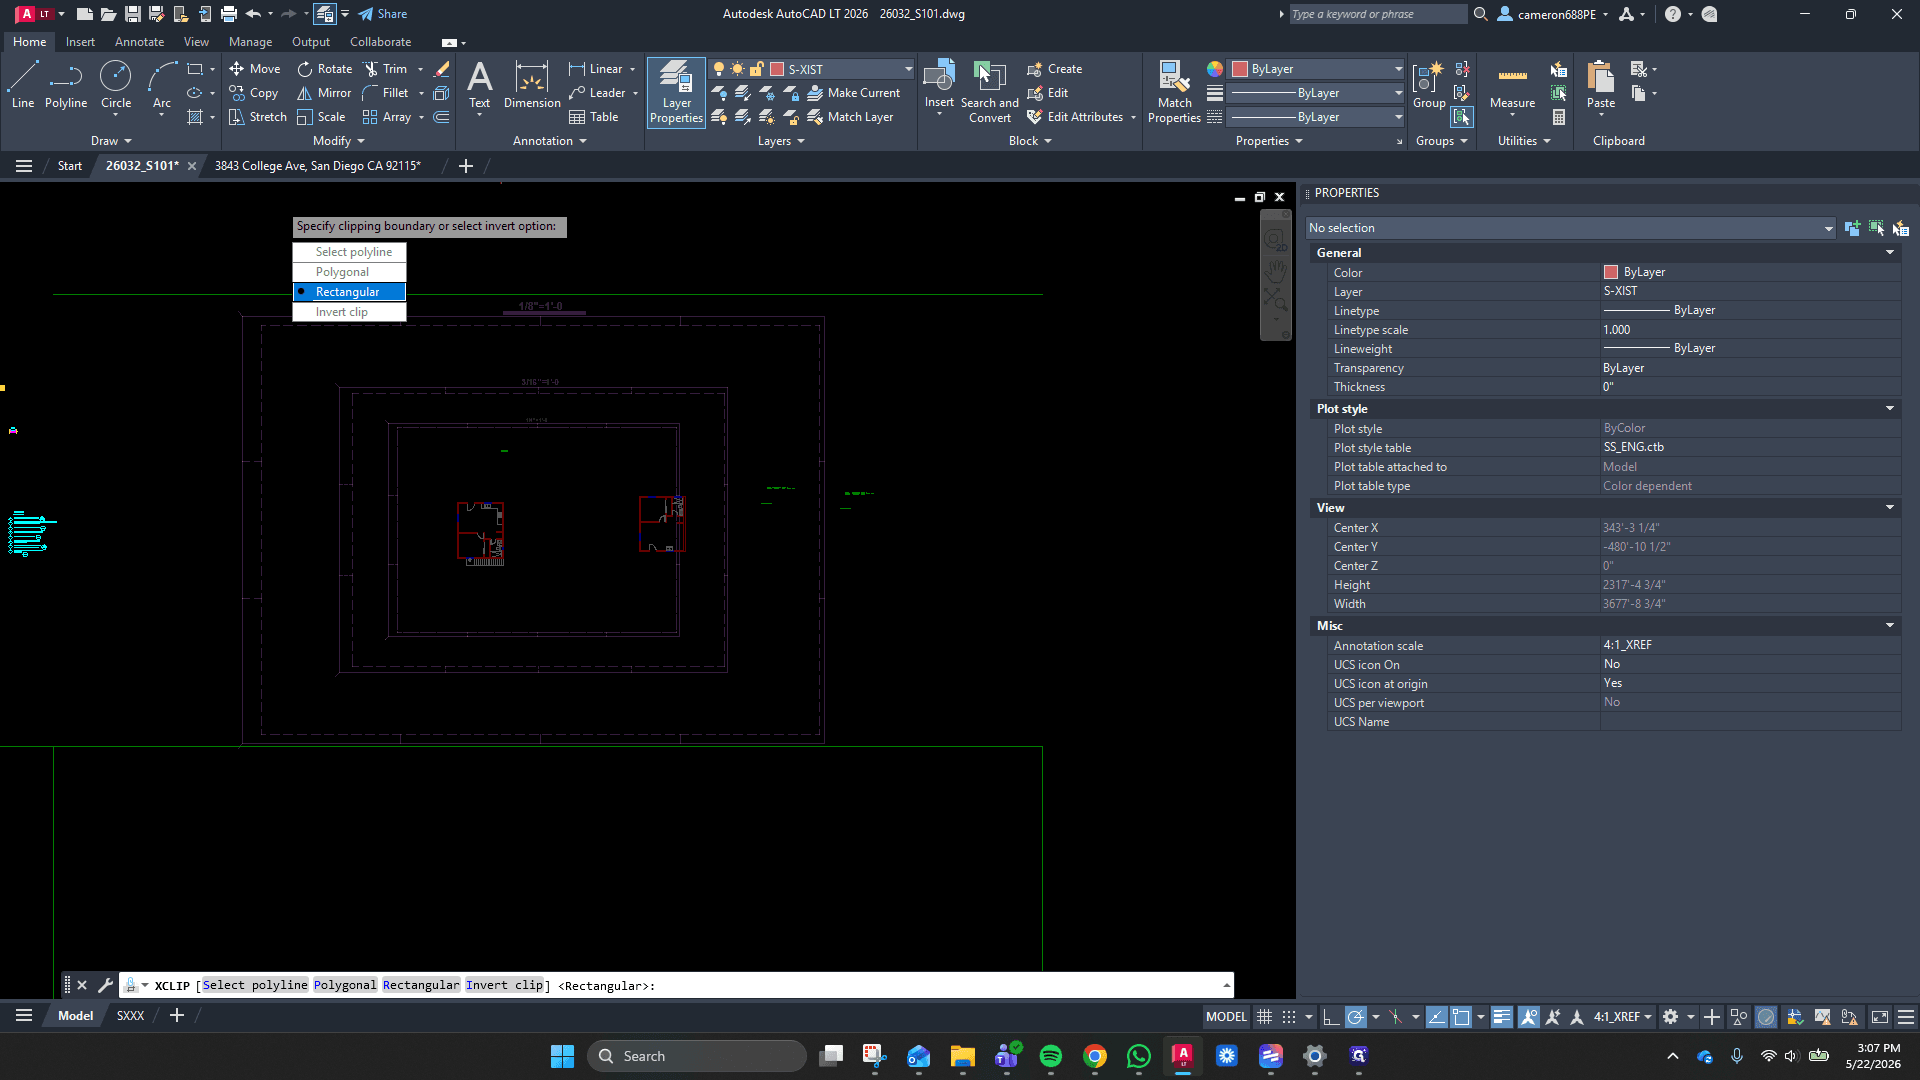Collapse the Plot style section

click(x=1890, y=409)
